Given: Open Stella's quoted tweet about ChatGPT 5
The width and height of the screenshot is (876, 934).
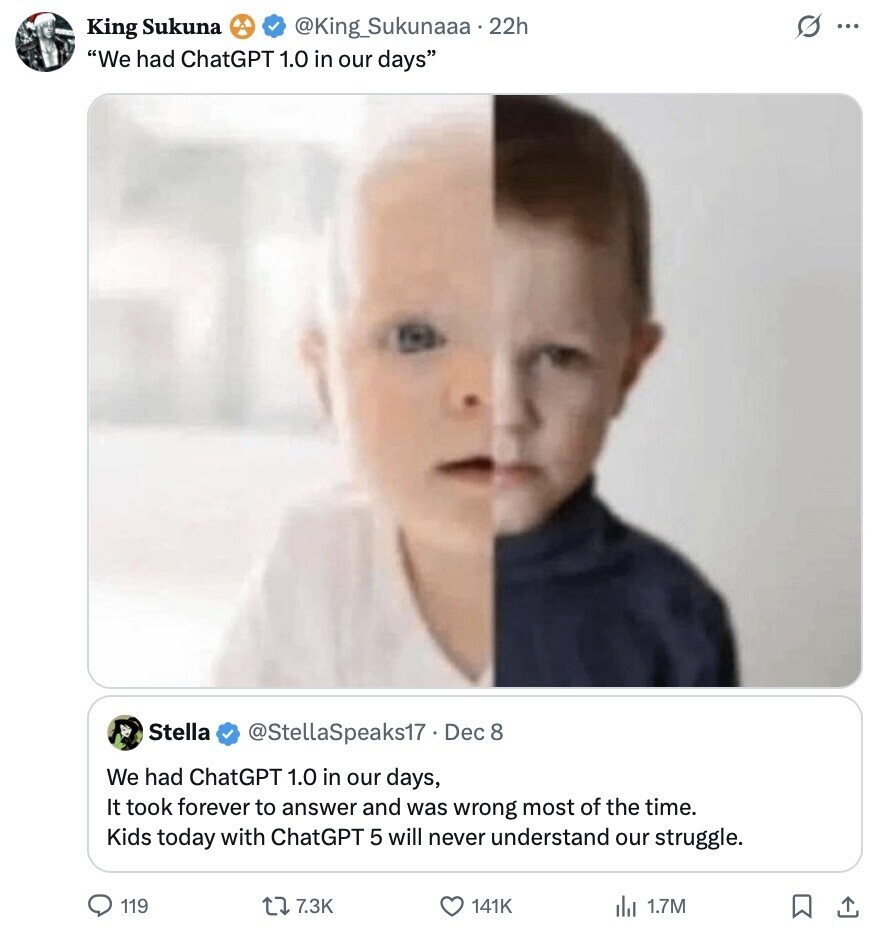Looking at the screenshot, I should pos(475,806).
